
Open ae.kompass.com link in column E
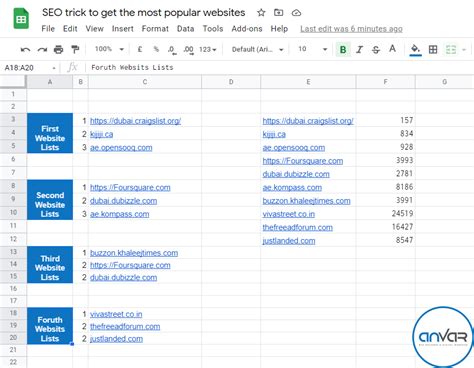292,188
